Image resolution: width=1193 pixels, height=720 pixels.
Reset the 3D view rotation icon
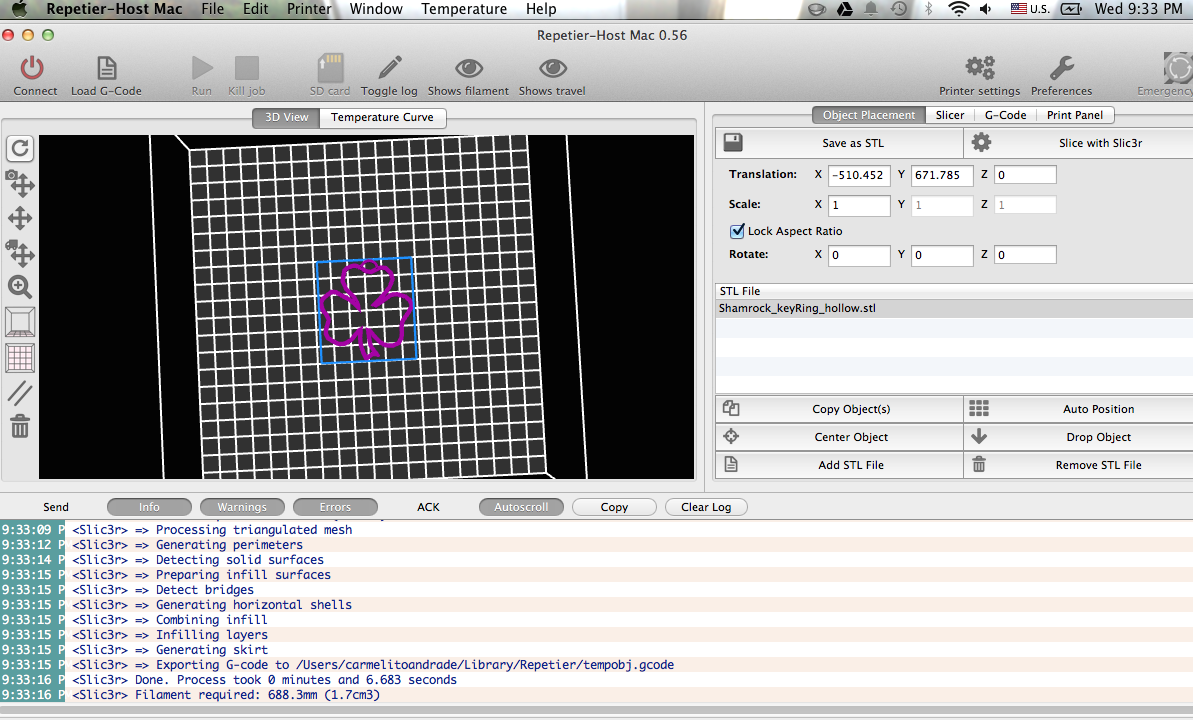[x=20, y=148]
